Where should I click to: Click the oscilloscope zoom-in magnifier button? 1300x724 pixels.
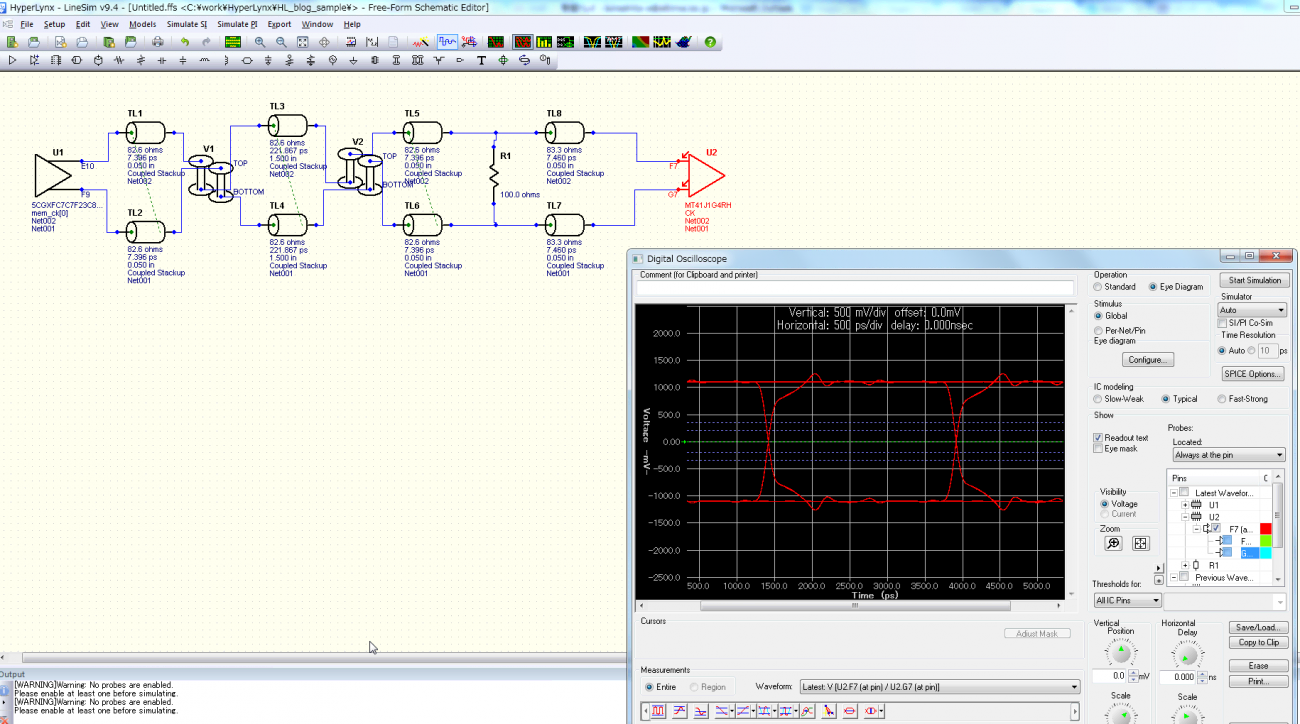point(1113,543)
